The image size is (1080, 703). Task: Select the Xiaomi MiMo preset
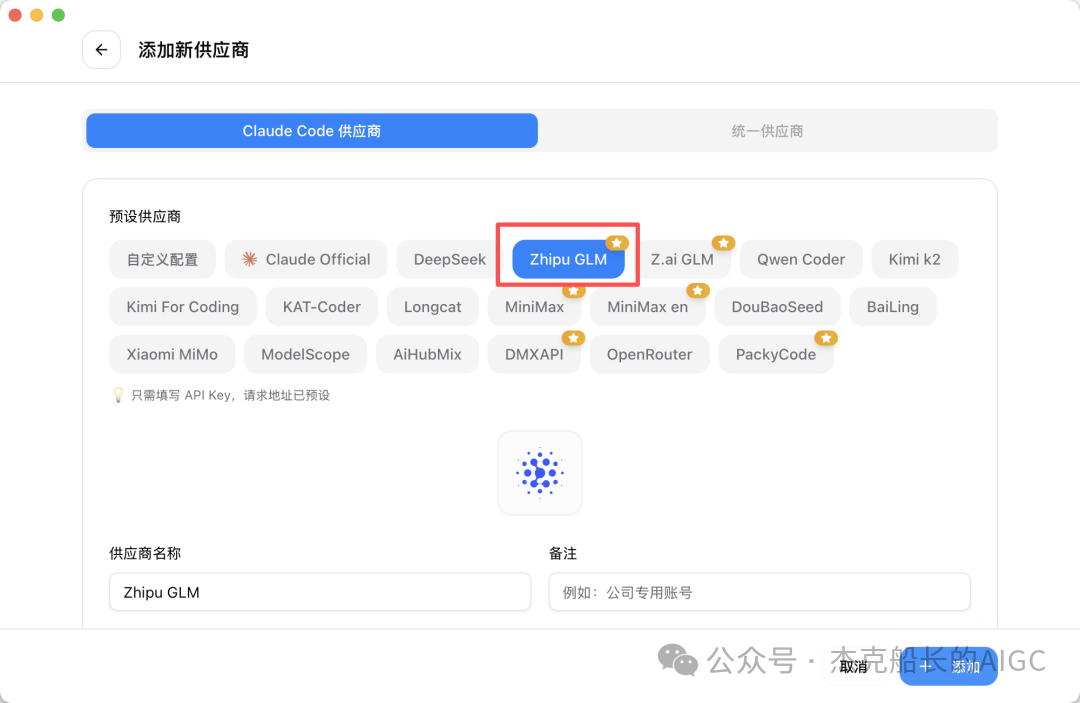click(x=172, y=355)
